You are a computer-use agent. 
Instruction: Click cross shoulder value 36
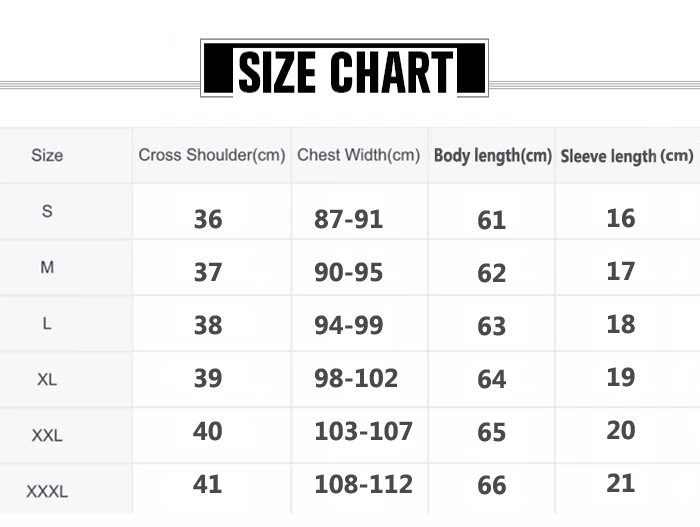(208, 219)
